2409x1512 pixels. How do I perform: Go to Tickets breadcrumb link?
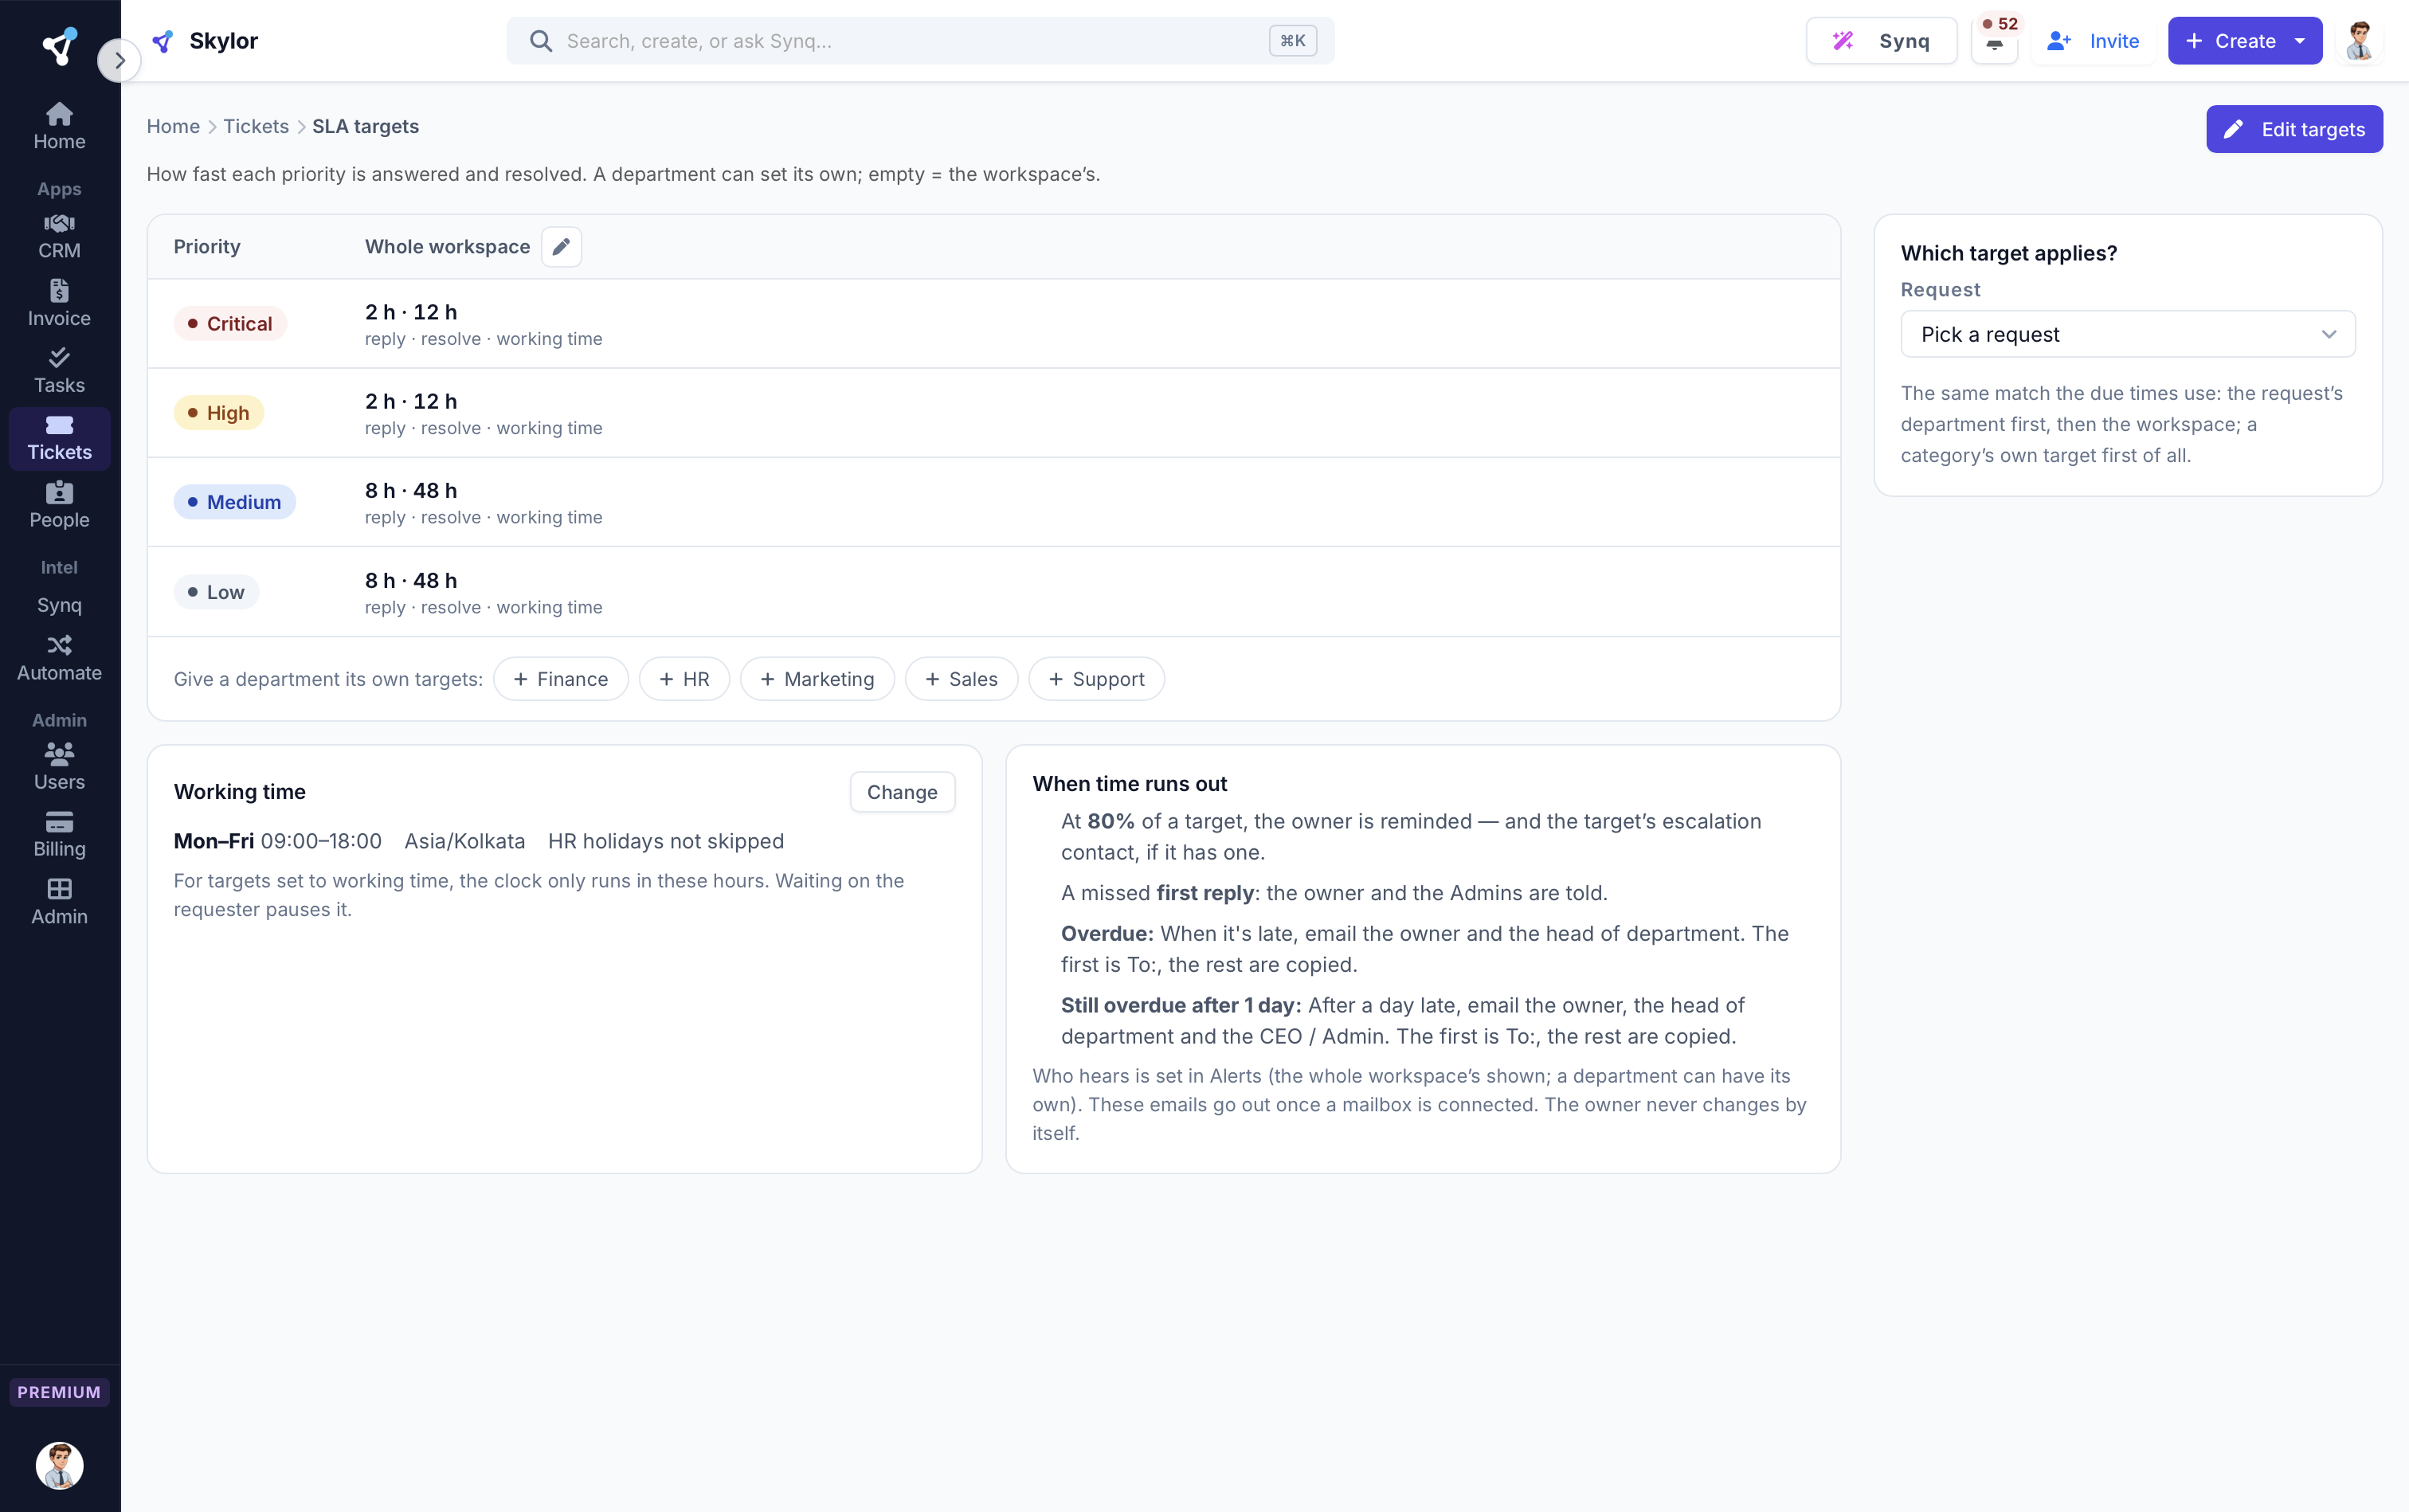coord(255,126)
